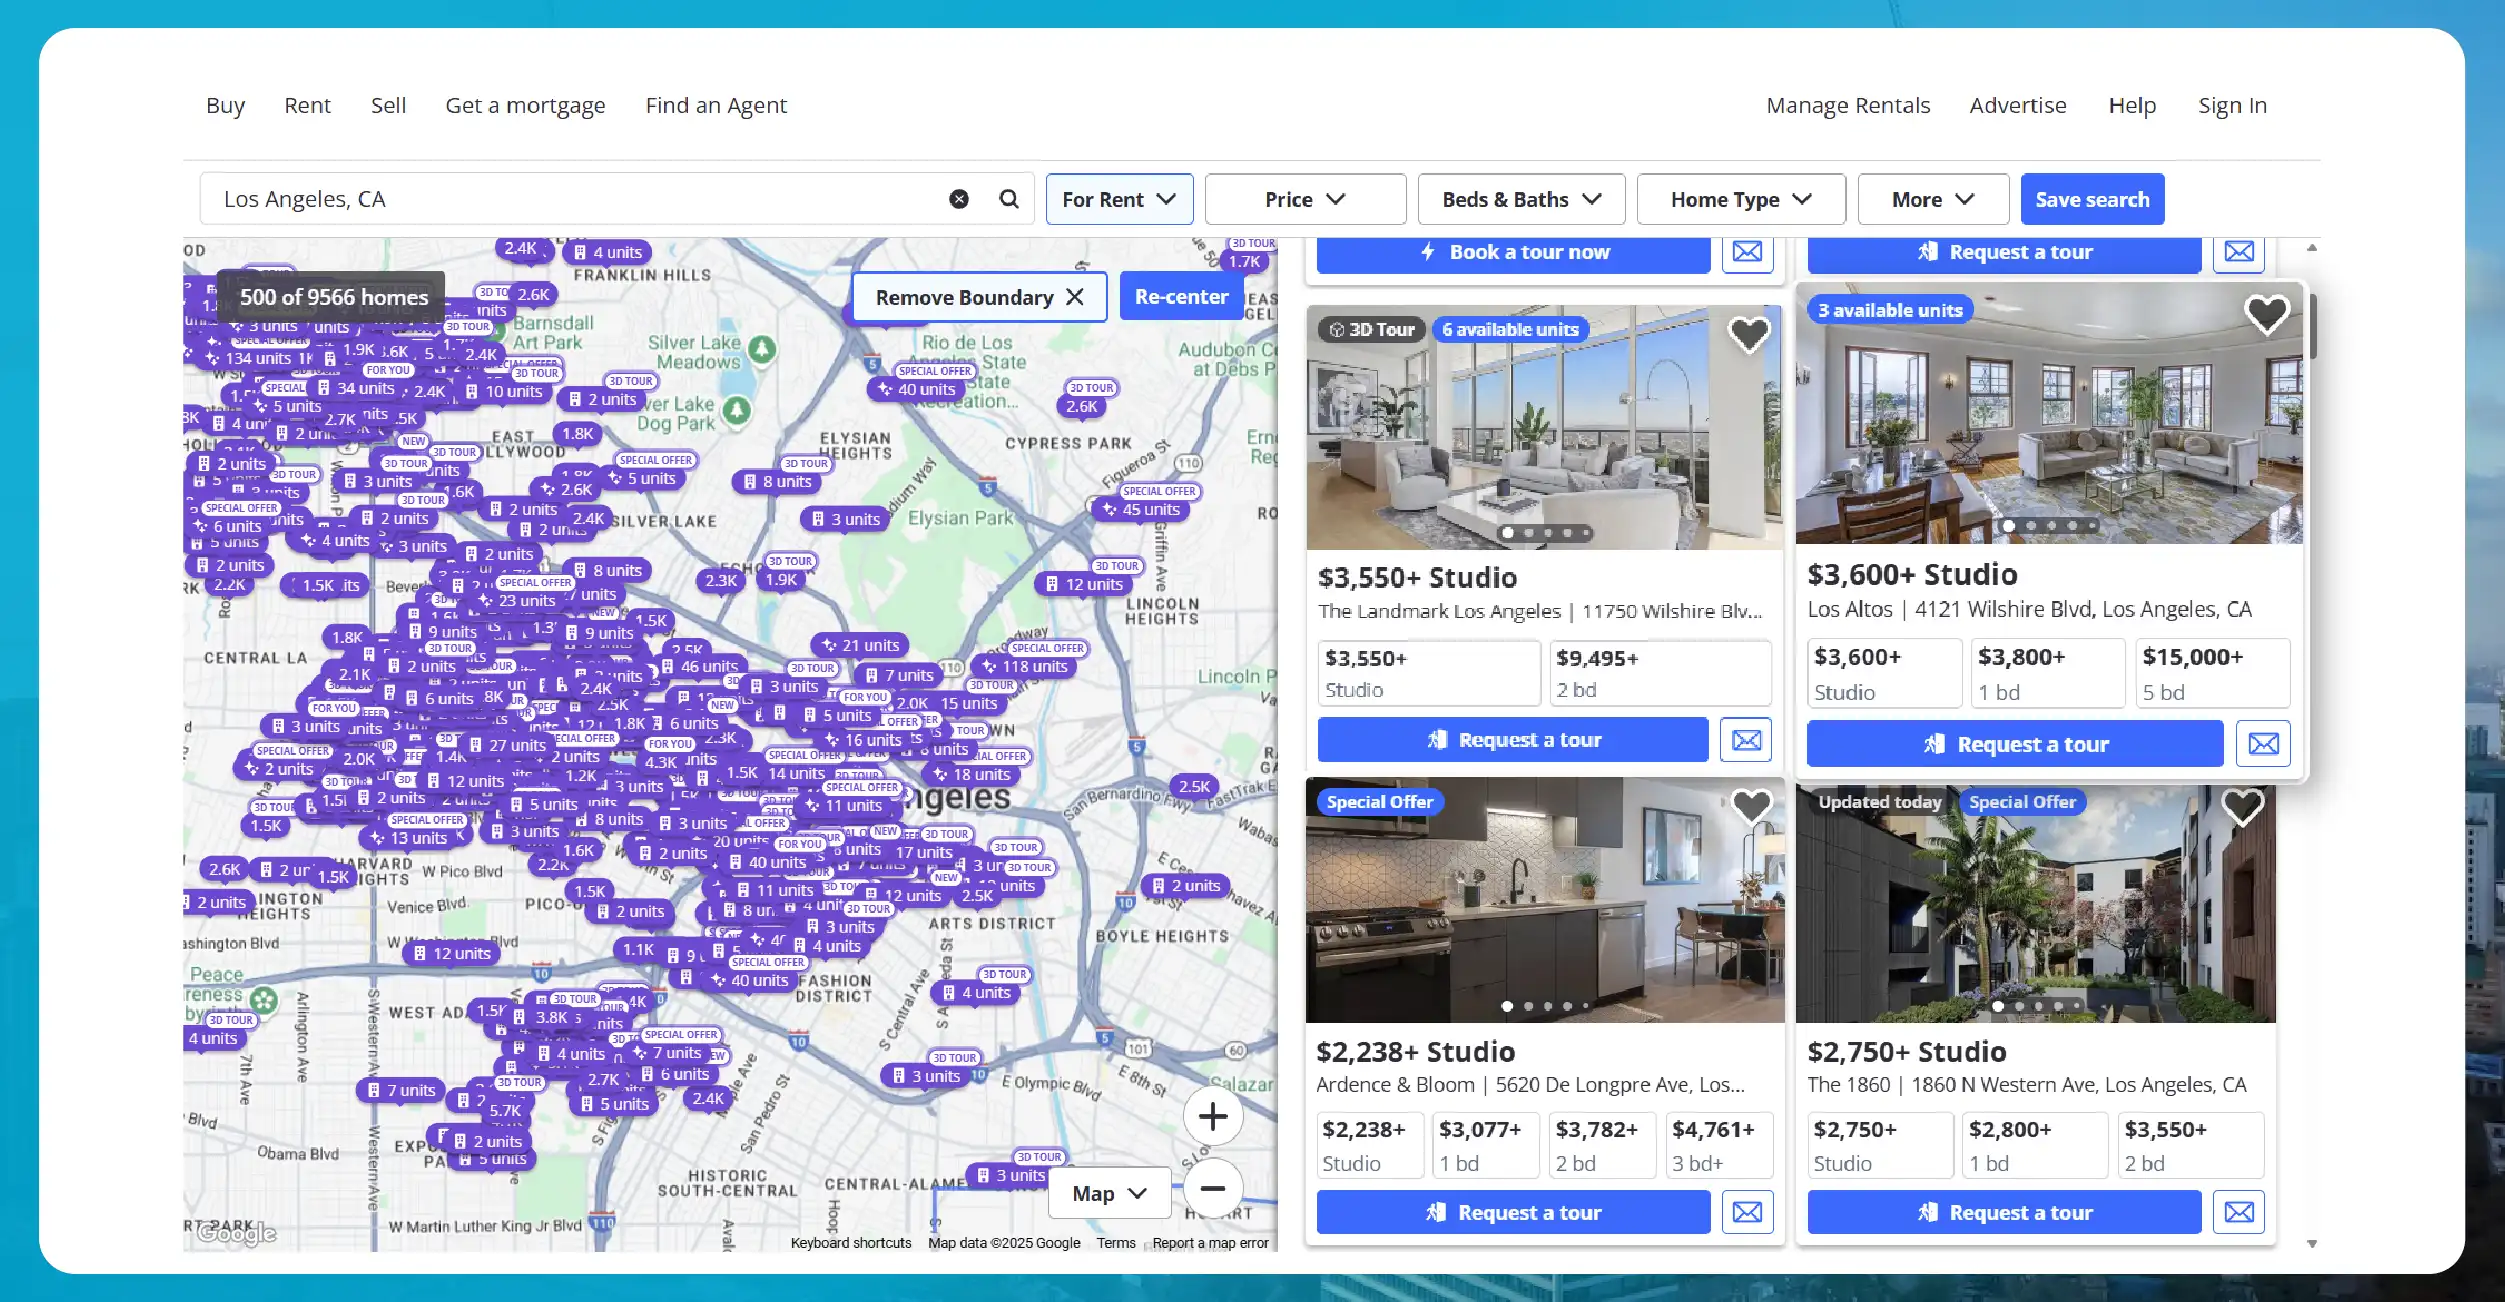Favorite The Landmark Los Angeles listing
Image resolution: width=2505 pixels, height=1302 pixels.
(x=1749, y=334)
